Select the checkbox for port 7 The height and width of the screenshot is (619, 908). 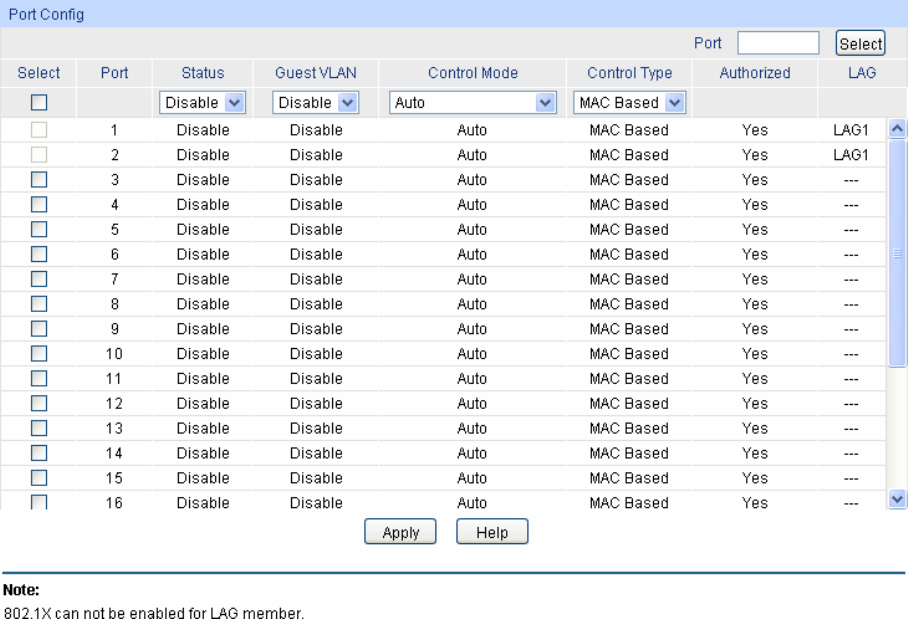click(39, 279)
